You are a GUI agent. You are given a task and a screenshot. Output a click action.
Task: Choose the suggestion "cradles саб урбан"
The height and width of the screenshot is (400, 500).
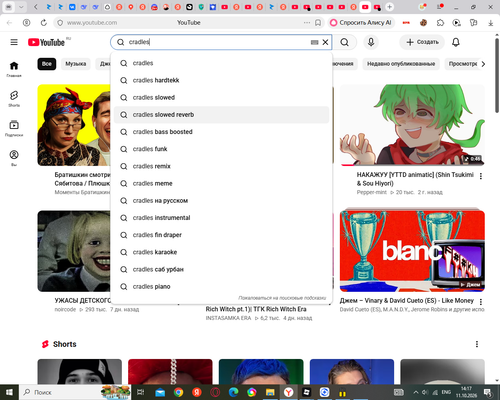(221, 269)
